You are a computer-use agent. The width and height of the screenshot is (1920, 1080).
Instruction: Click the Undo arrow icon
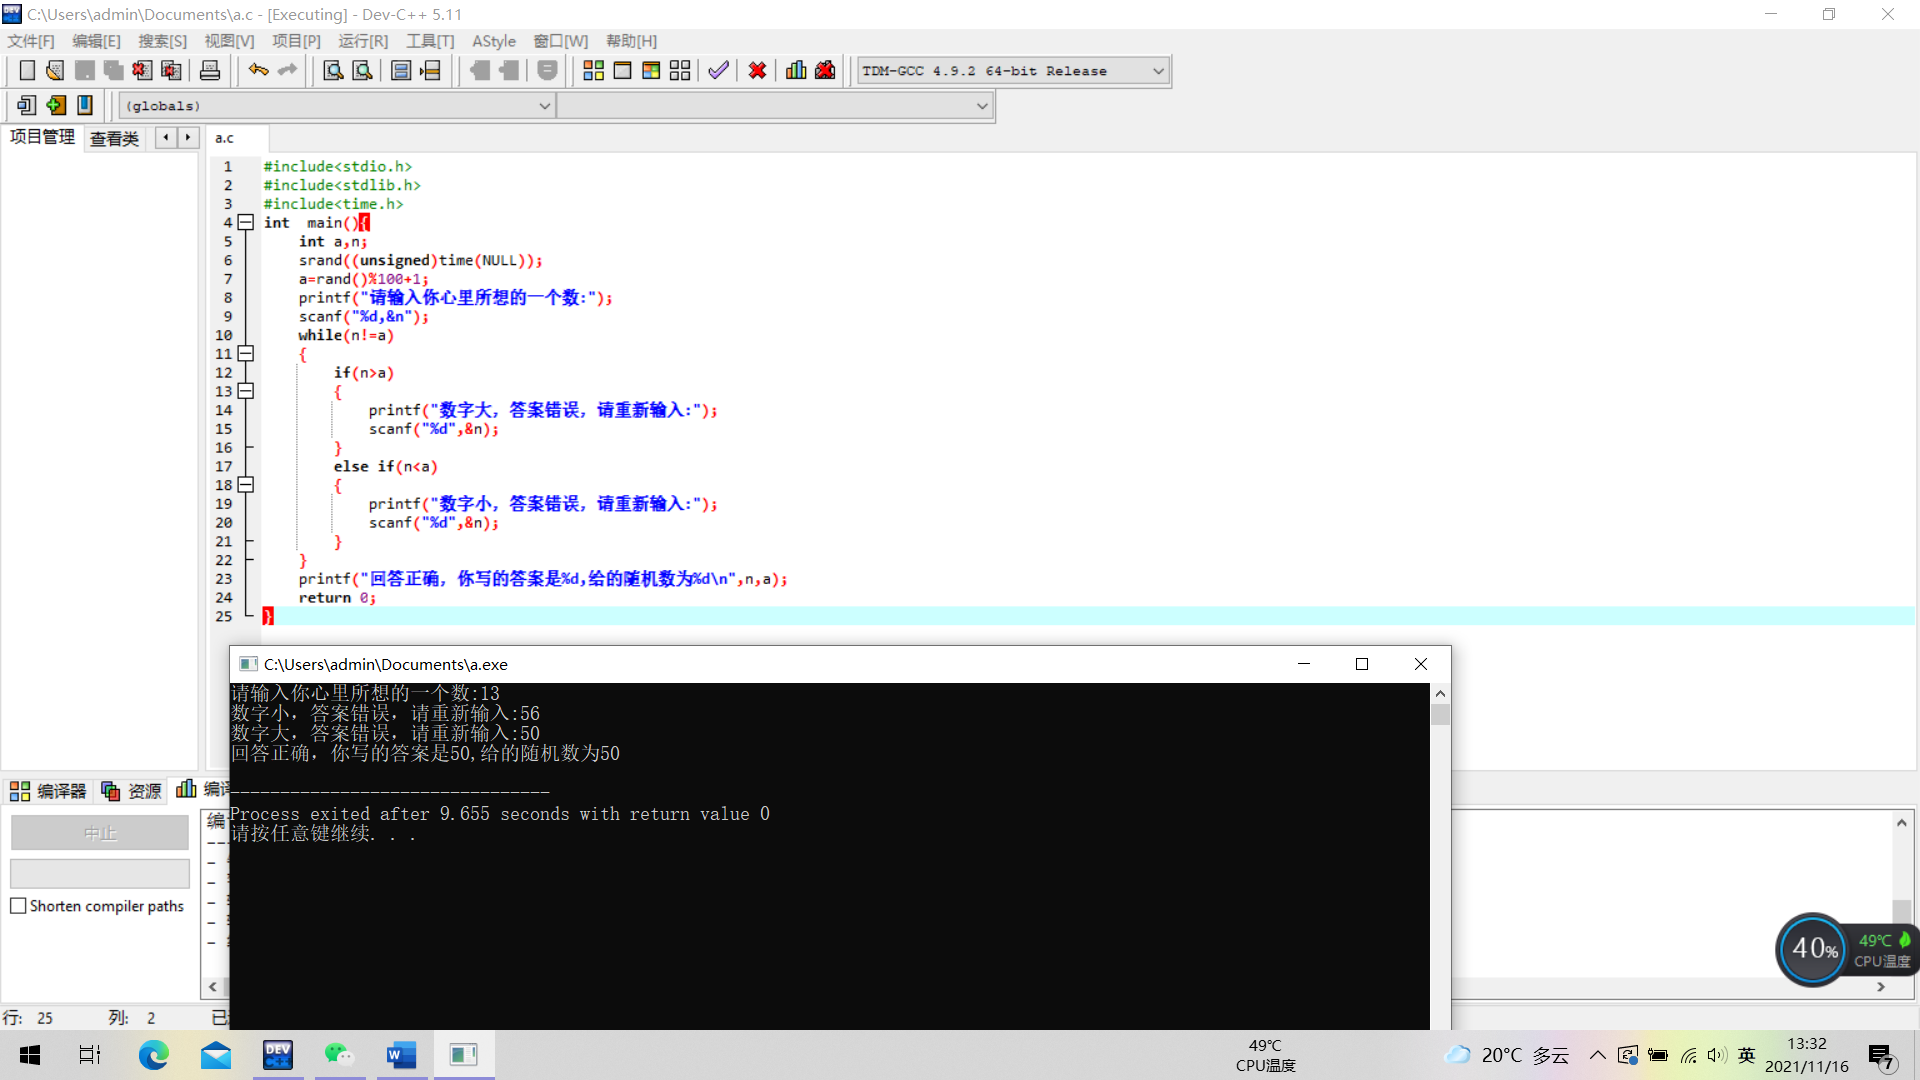258,71
